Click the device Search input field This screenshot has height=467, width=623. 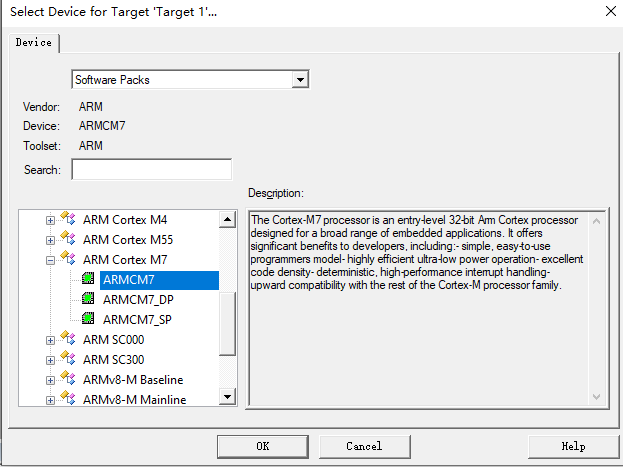[152, 169]
